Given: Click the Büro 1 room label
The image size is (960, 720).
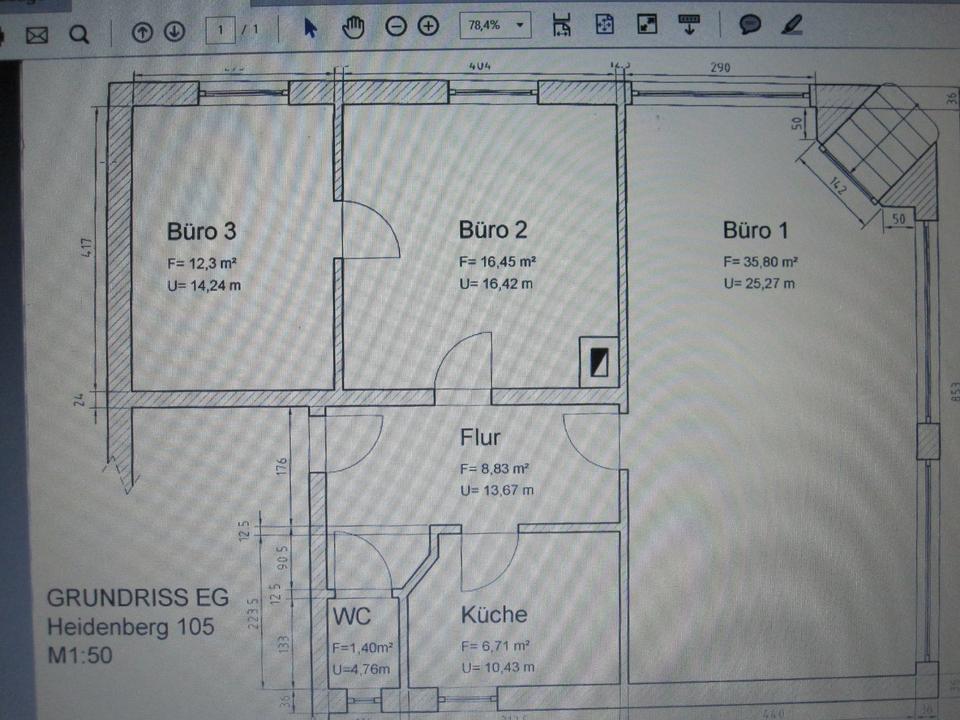Looking at the screenshot, I should (x=755, y=231).
